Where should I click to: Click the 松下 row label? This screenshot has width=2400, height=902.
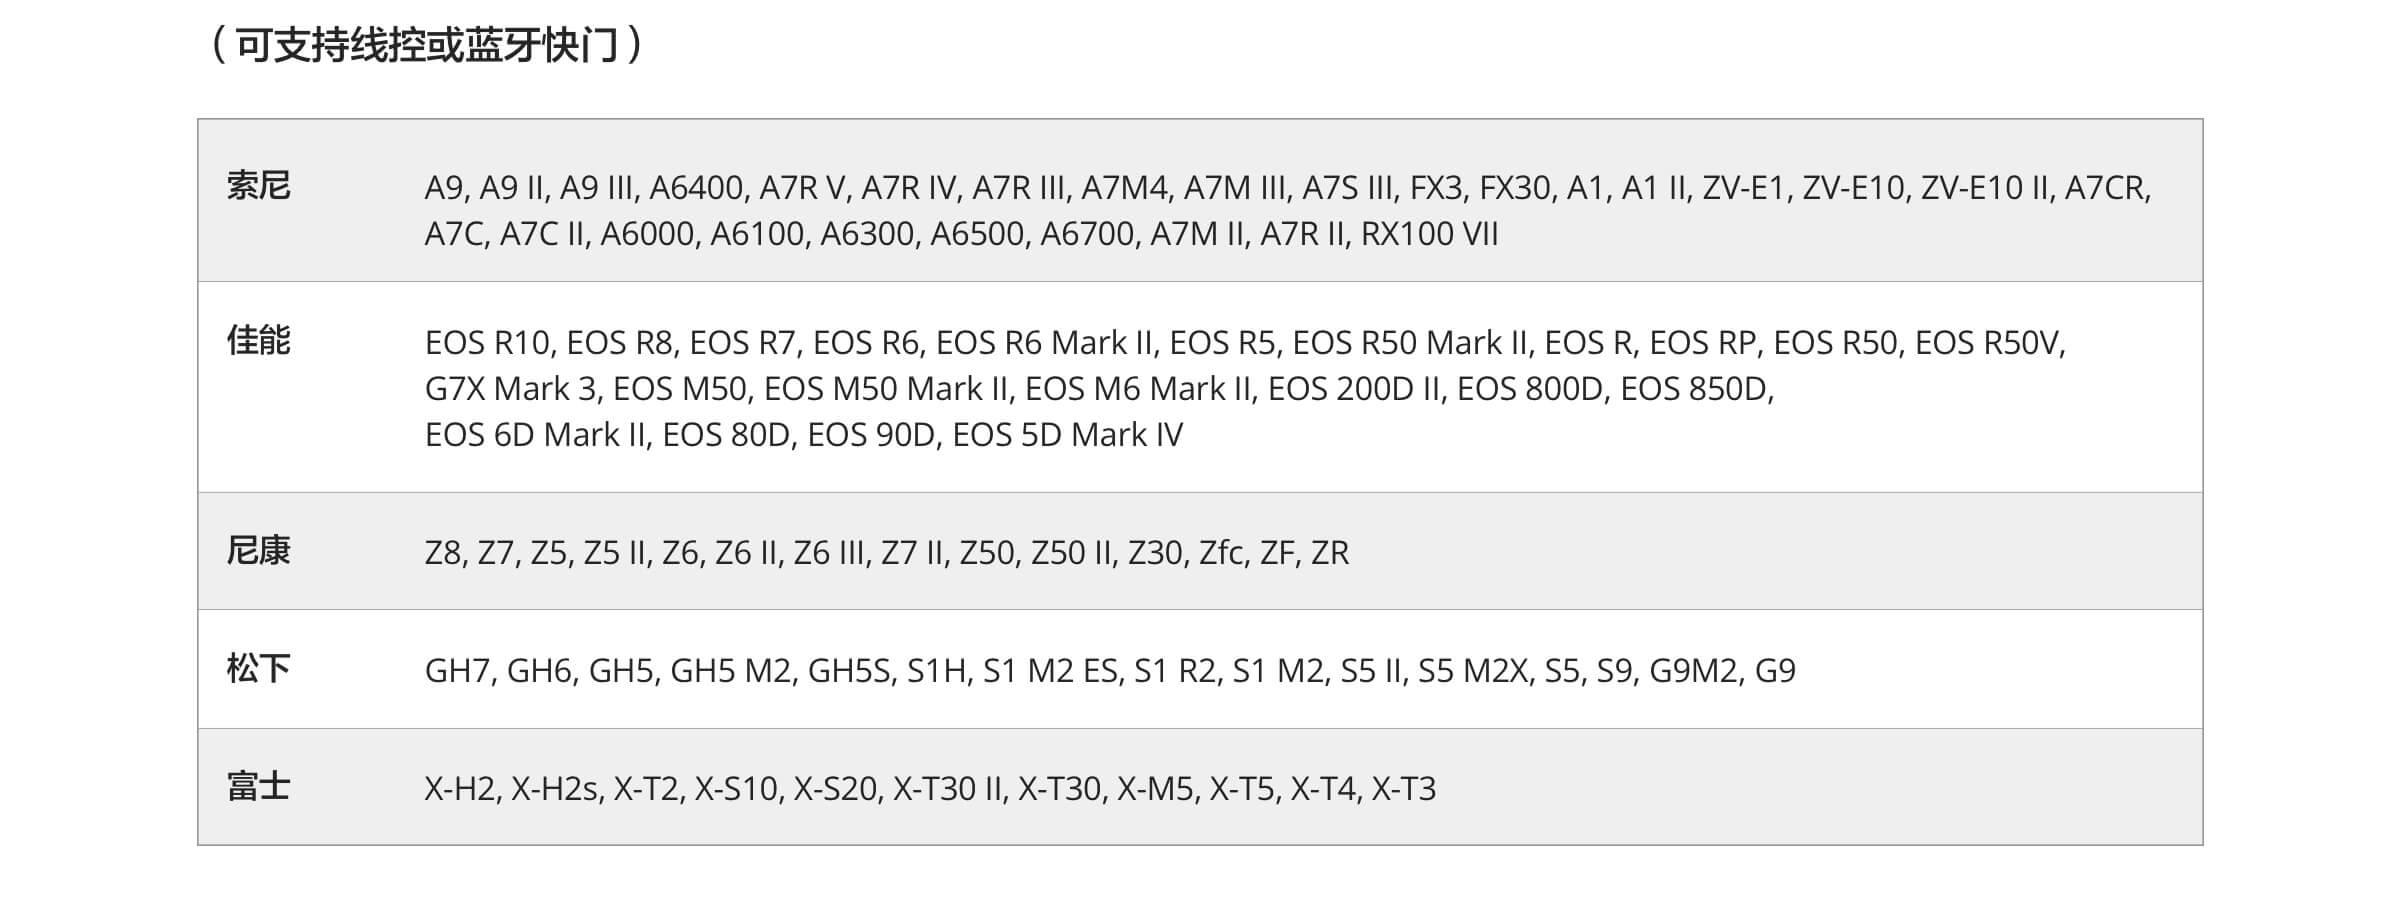(258, 668)
